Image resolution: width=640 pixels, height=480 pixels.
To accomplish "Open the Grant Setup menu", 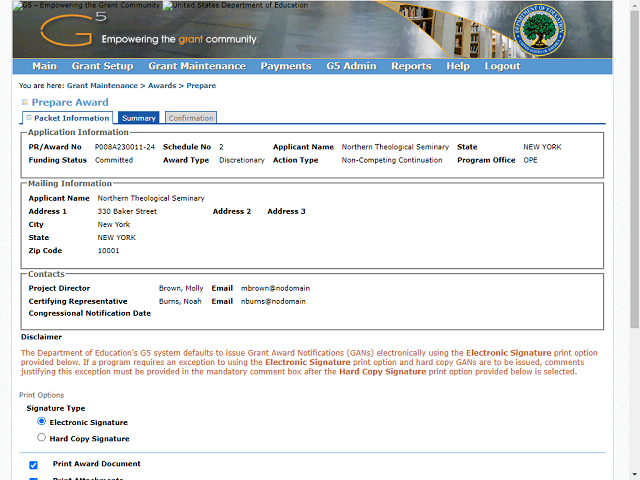I will click(102, 66).
